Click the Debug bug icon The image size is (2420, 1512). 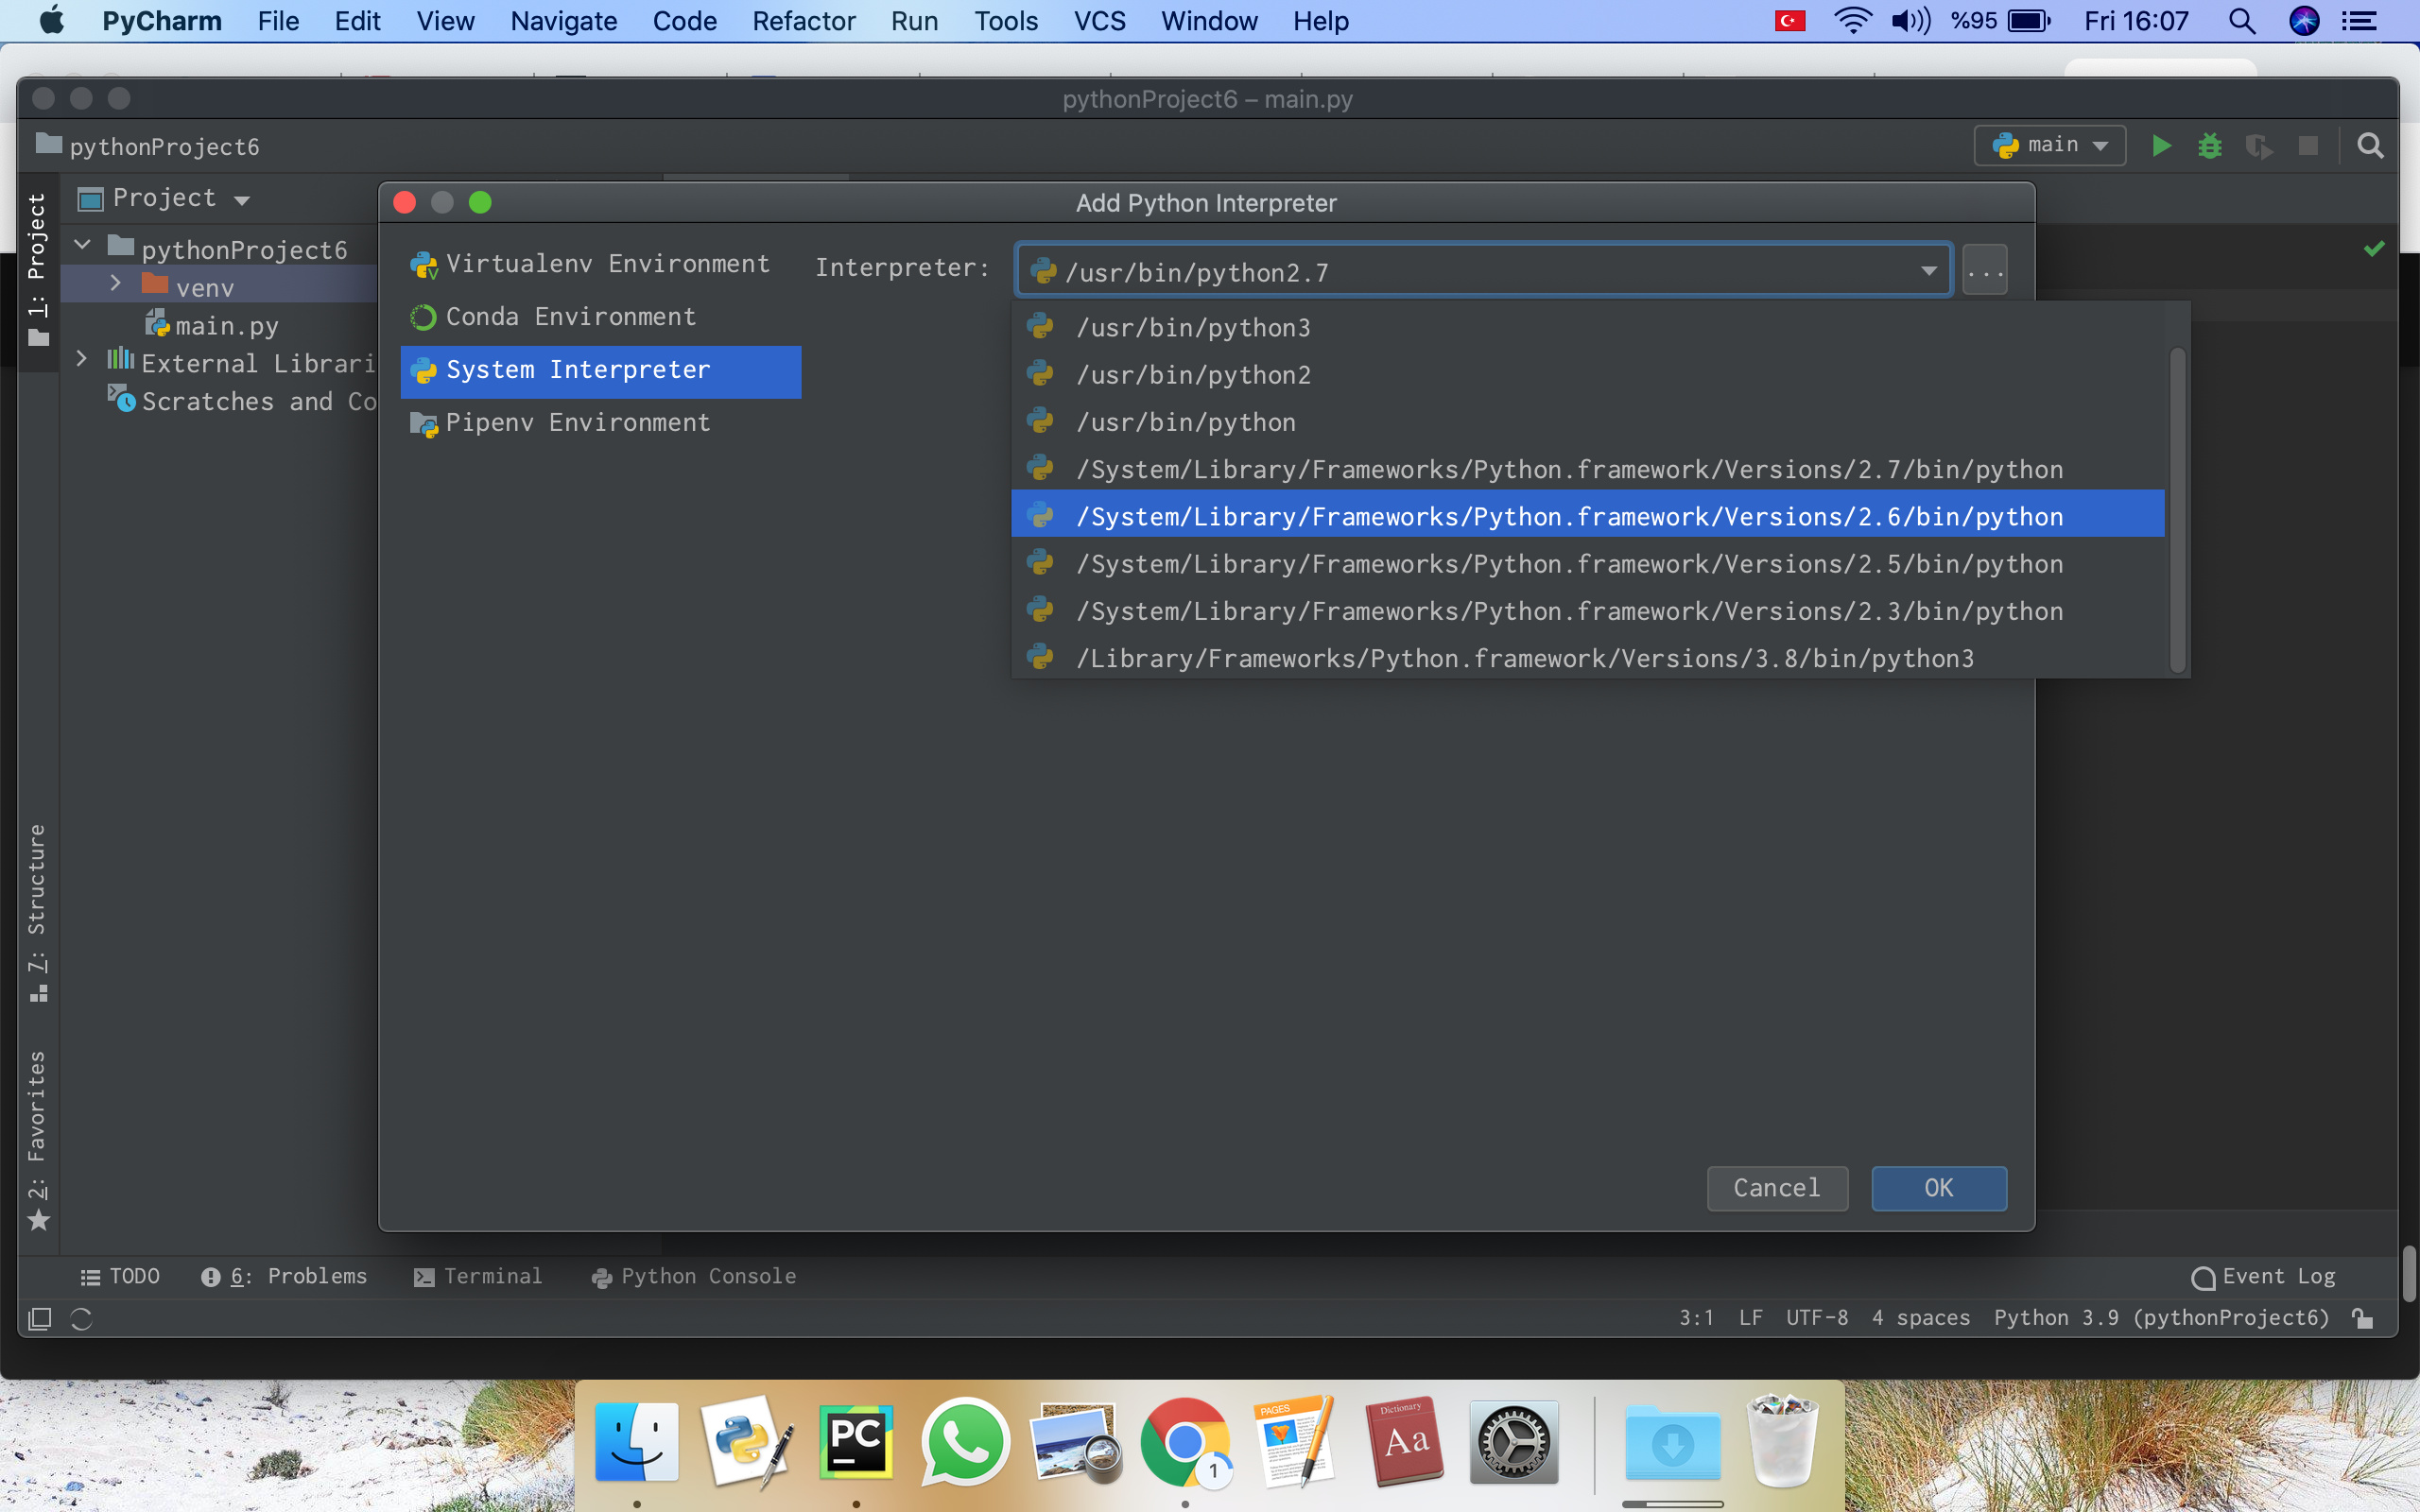[2210, 146]
